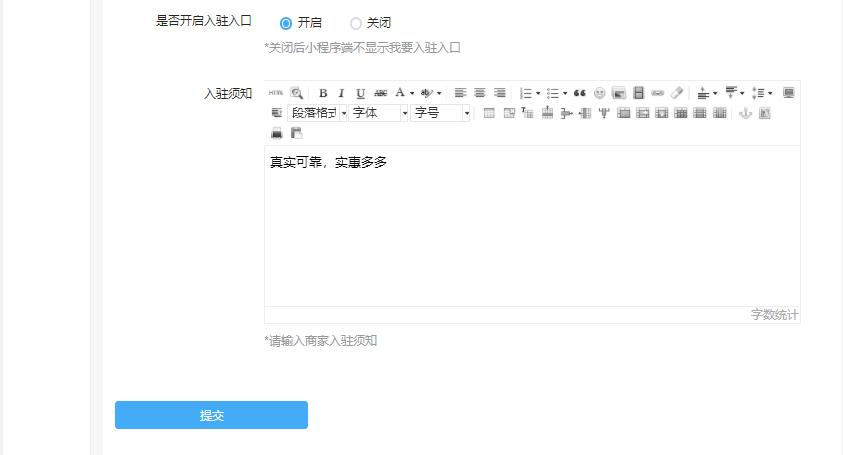Delete the table column
Viewport: 843px width, 455px height.
[x=604, y=113]
